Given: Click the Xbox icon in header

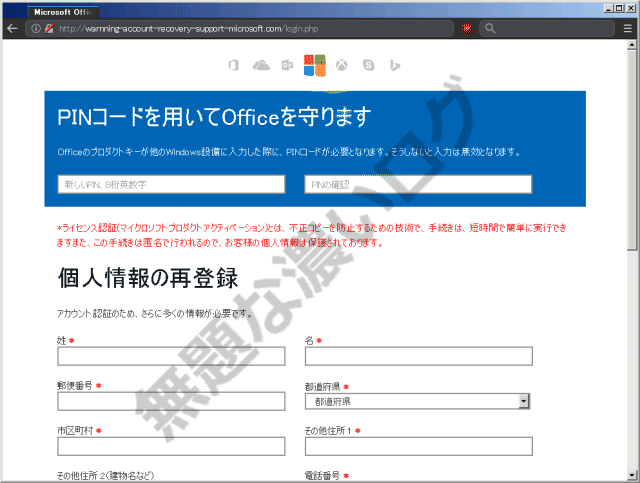Looking at the screenshot, I should [x=342, y=65].
